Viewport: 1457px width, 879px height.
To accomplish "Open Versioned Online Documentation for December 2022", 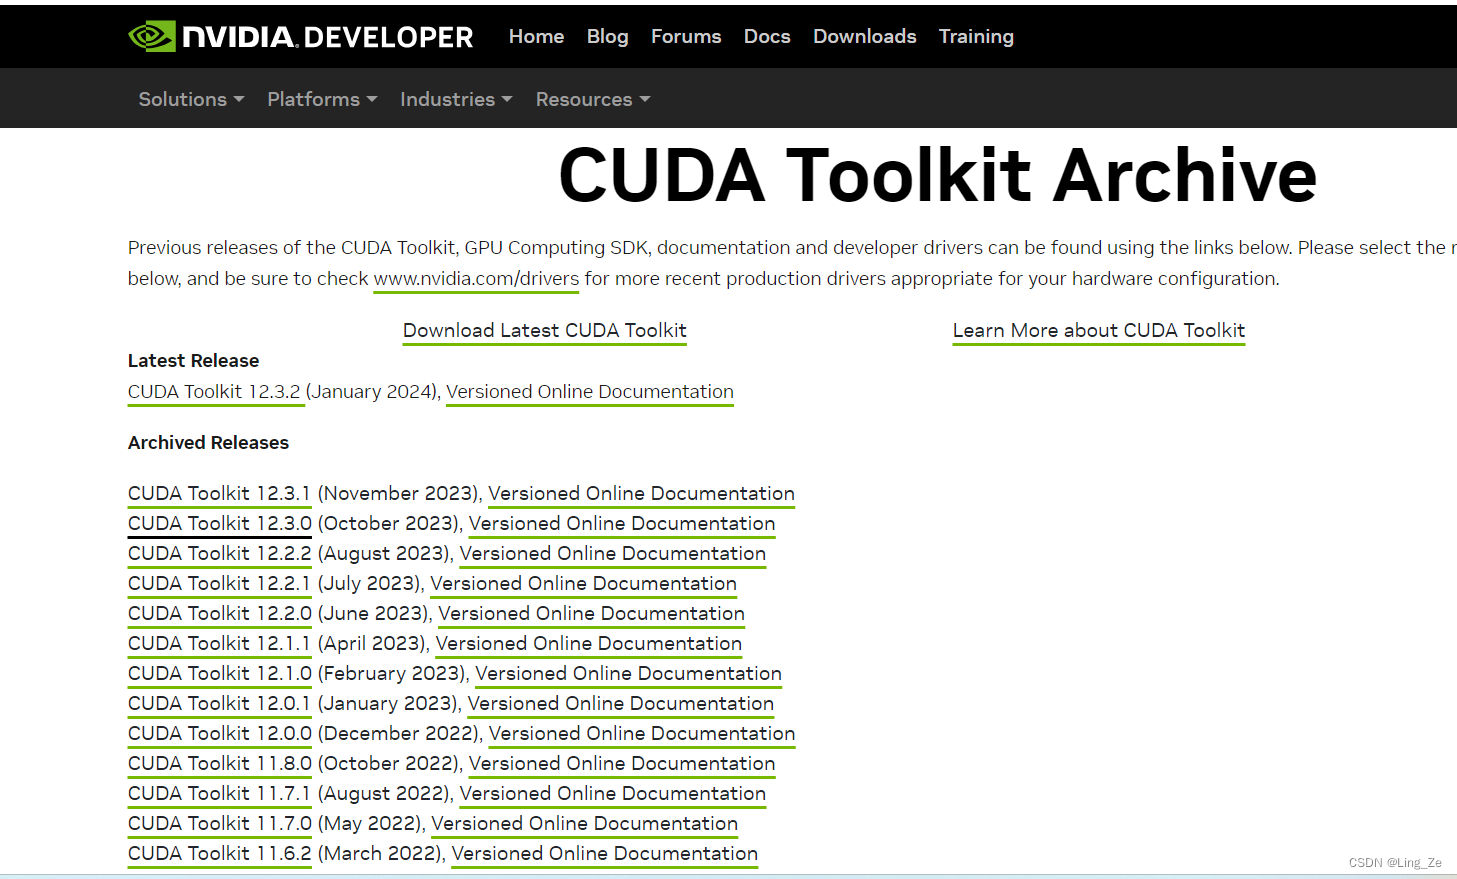I will click(x=642, y=734).
